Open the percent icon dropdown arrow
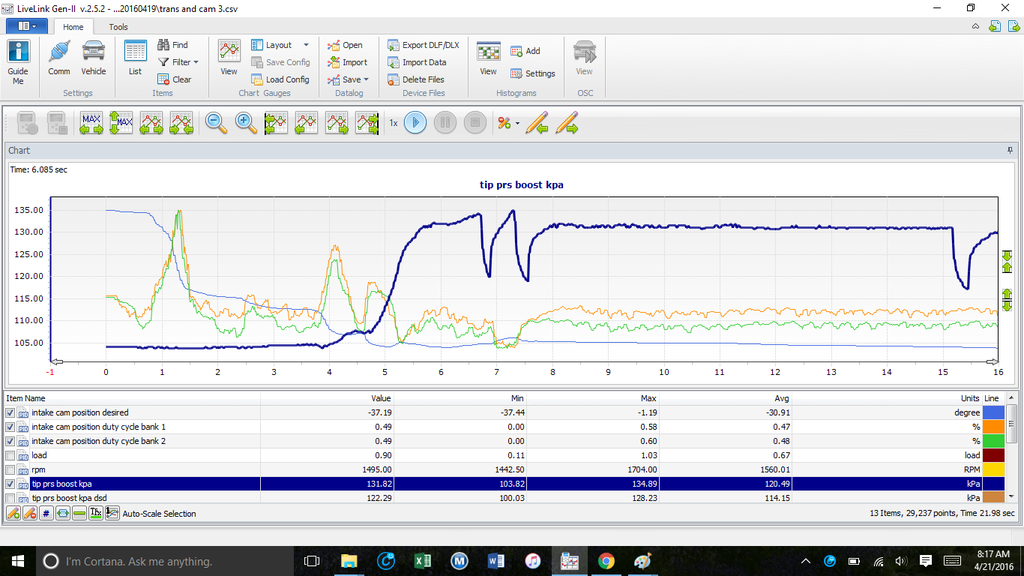This screenshot has width=1024, height=576. pos(517,123)
